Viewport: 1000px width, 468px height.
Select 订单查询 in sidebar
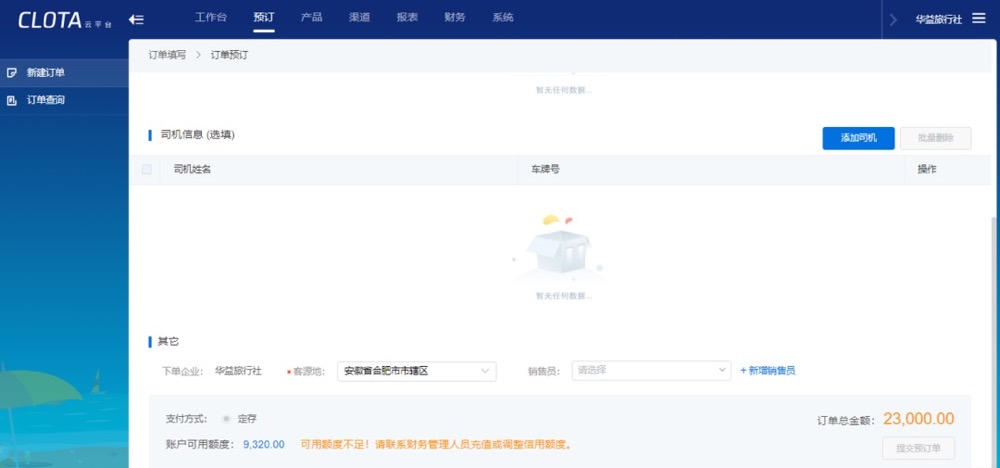64,100
